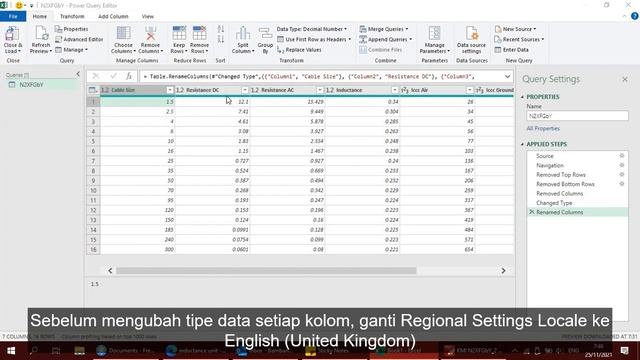Click the scroll right arrow
640x360 pixels.
[503, 271]
